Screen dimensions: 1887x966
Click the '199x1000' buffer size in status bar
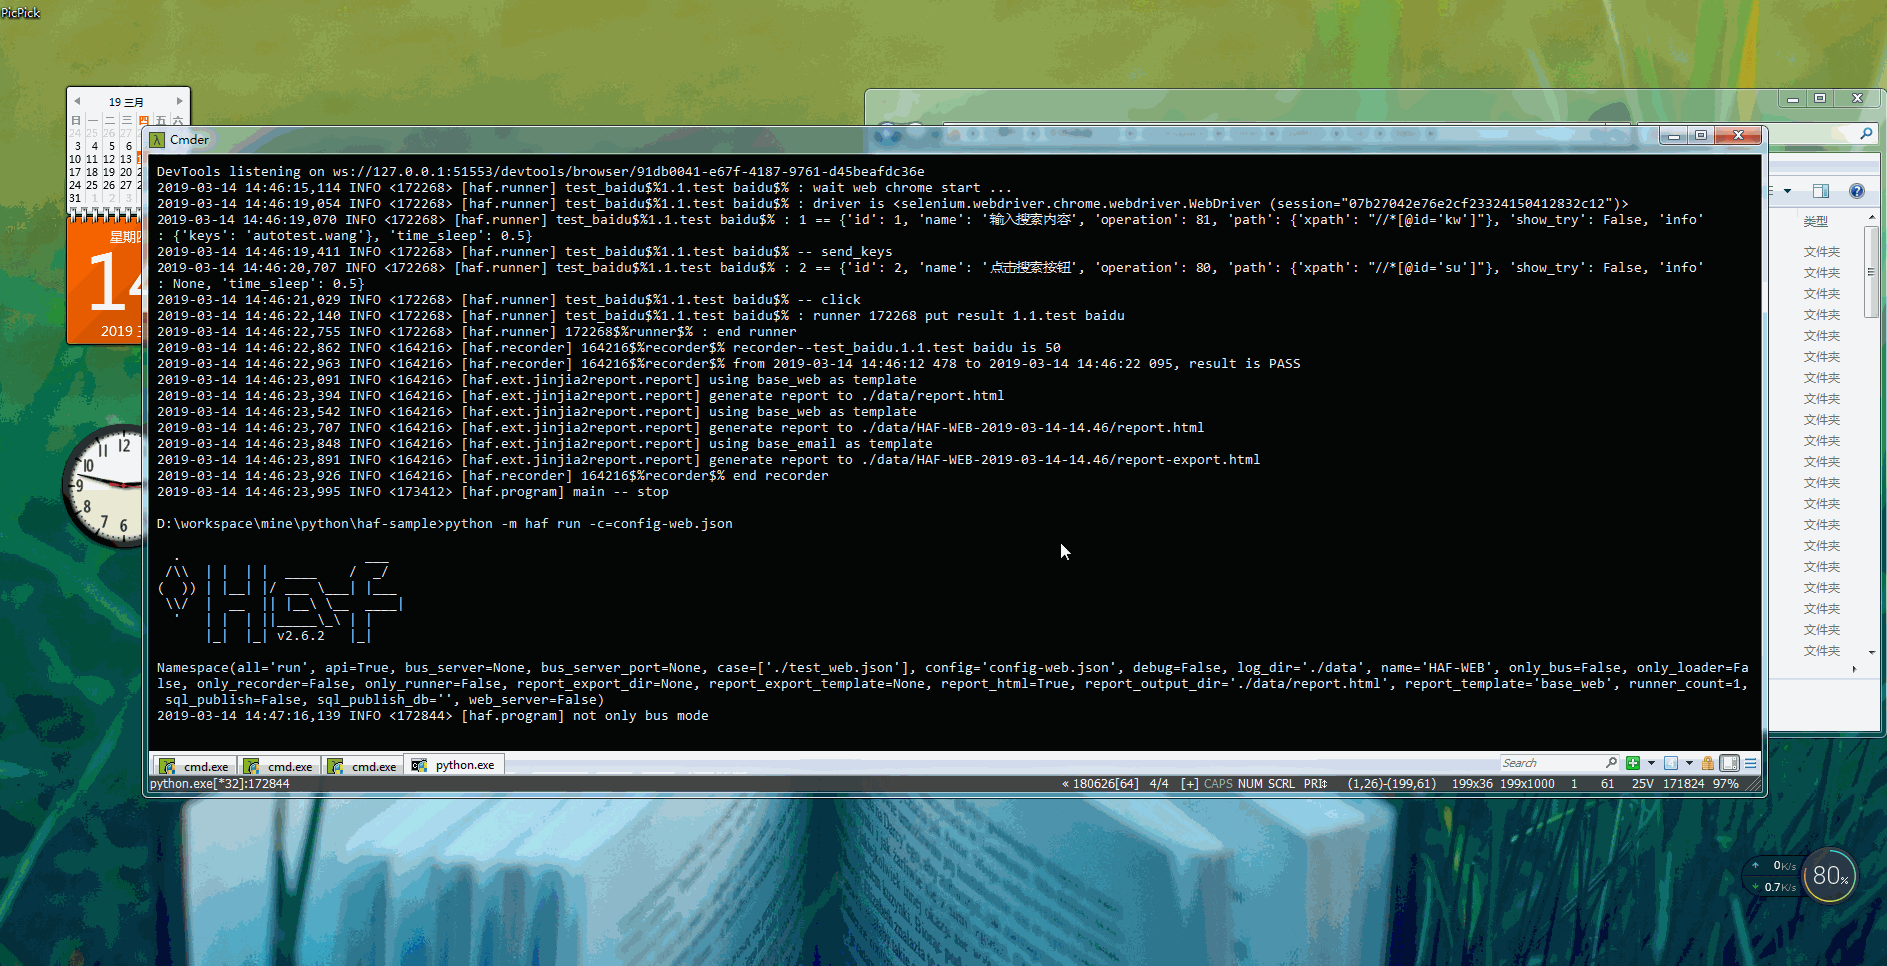(1527, 784)
